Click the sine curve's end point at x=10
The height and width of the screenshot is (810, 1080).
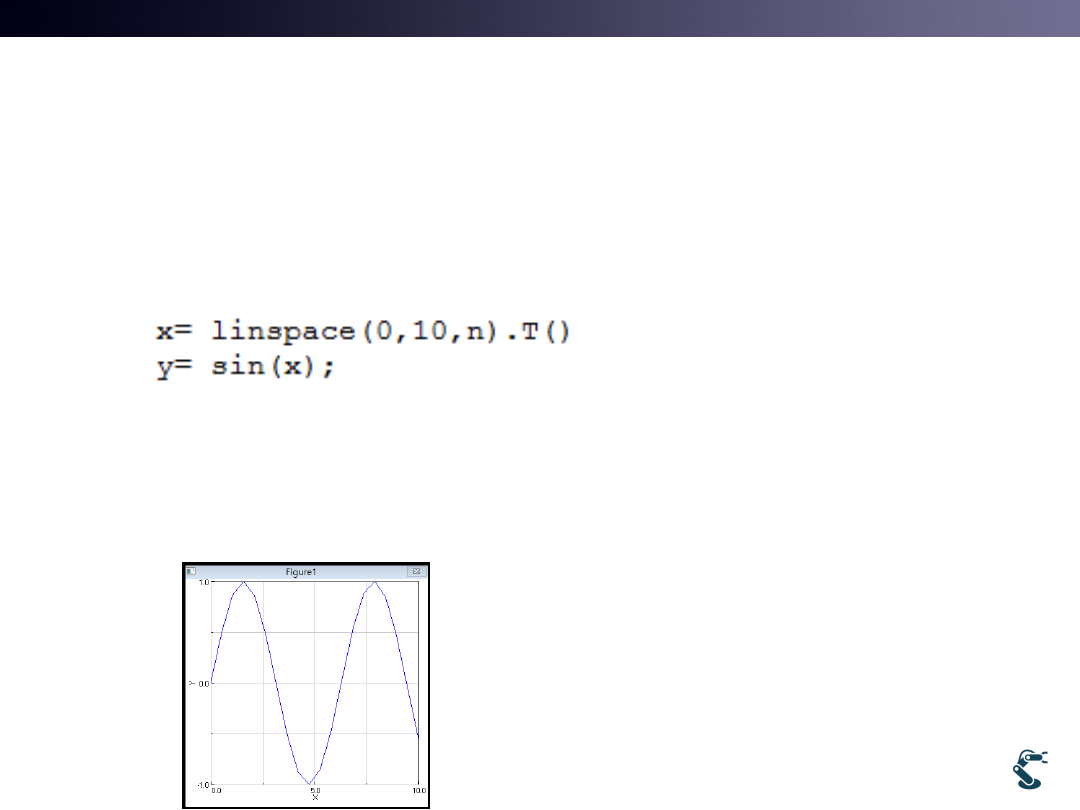pos(417,737)
